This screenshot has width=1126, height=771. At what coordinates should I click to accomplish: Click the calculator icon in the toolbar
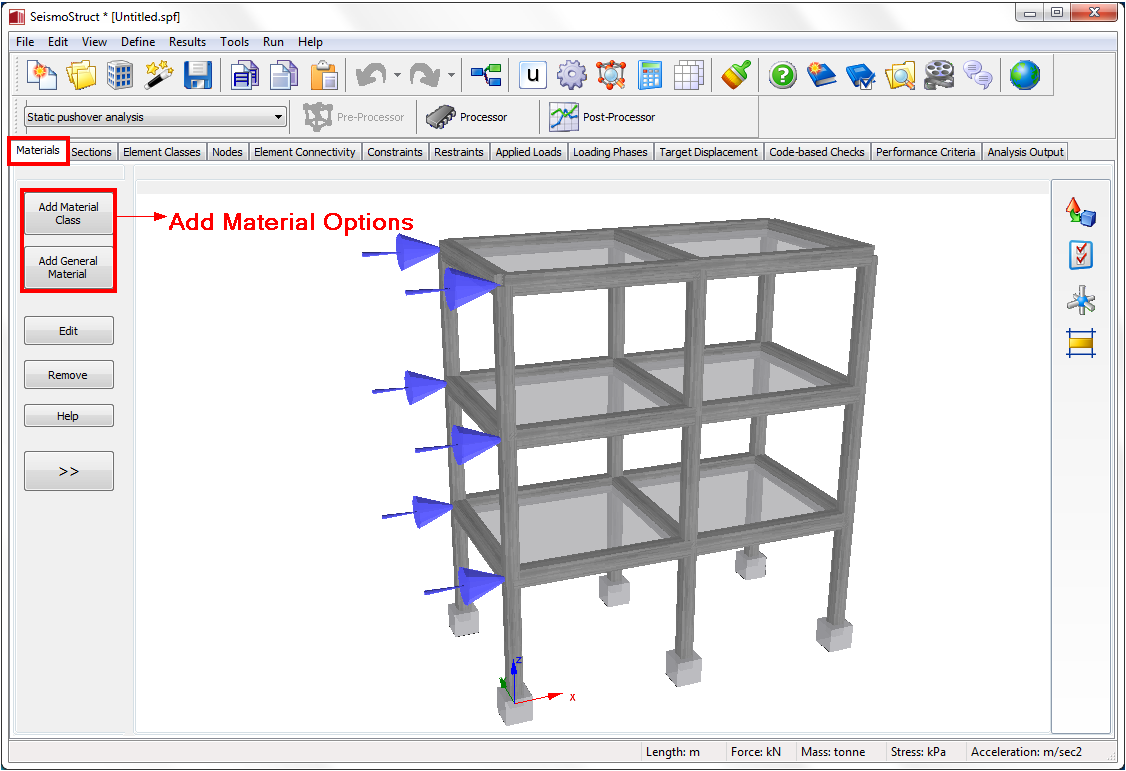point(650,75)
